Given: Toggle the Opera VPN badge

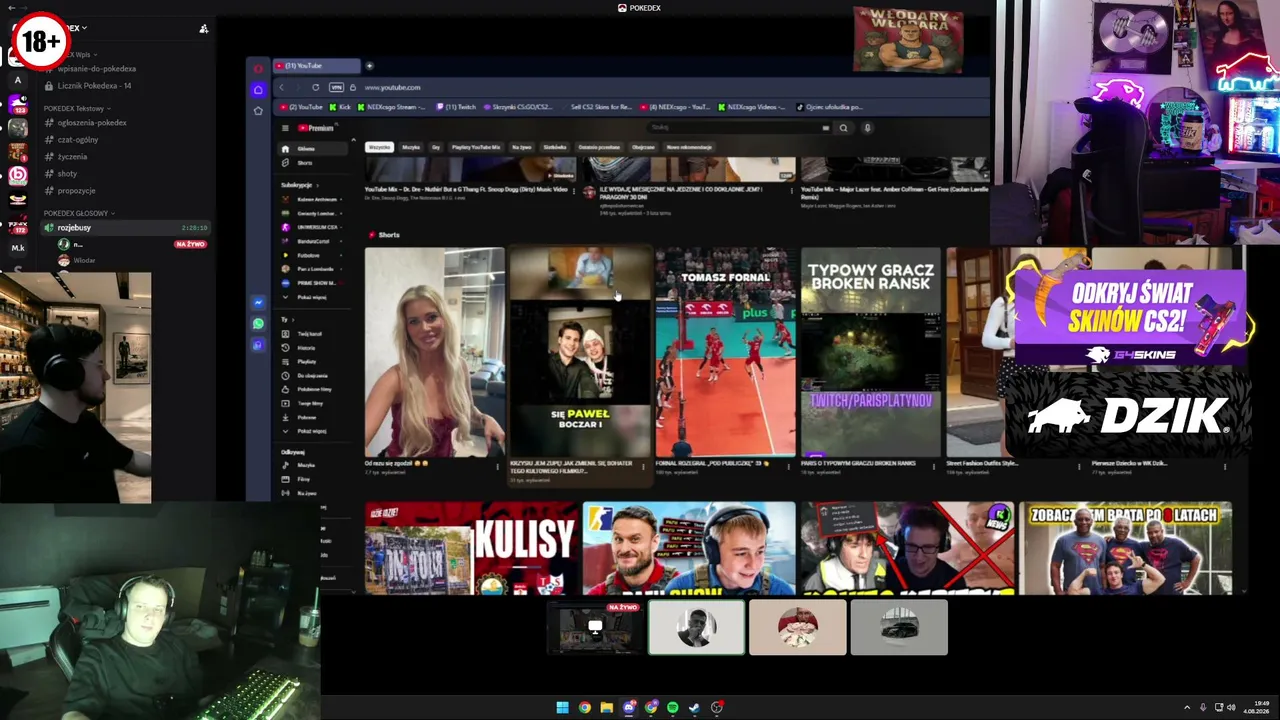Looking at the screenshot, I should coord(336,87).
